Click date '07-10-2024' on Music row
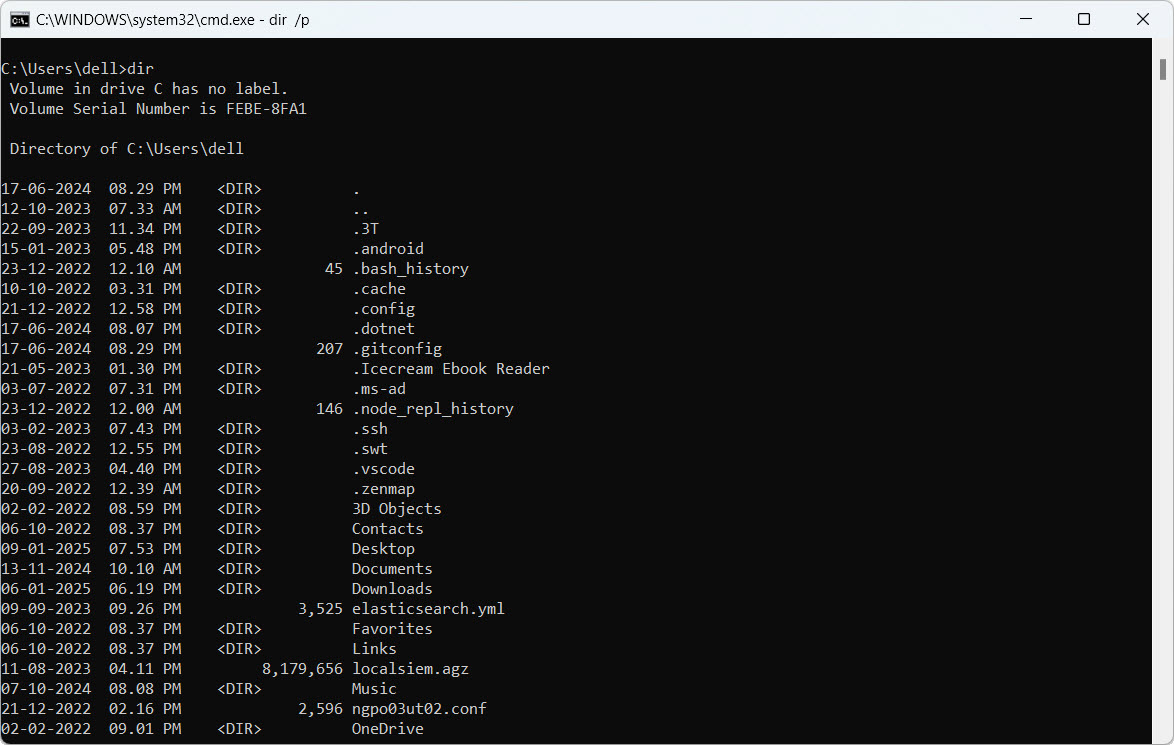The height and width of the screenshot is (745, 1174). pos(46,689)
